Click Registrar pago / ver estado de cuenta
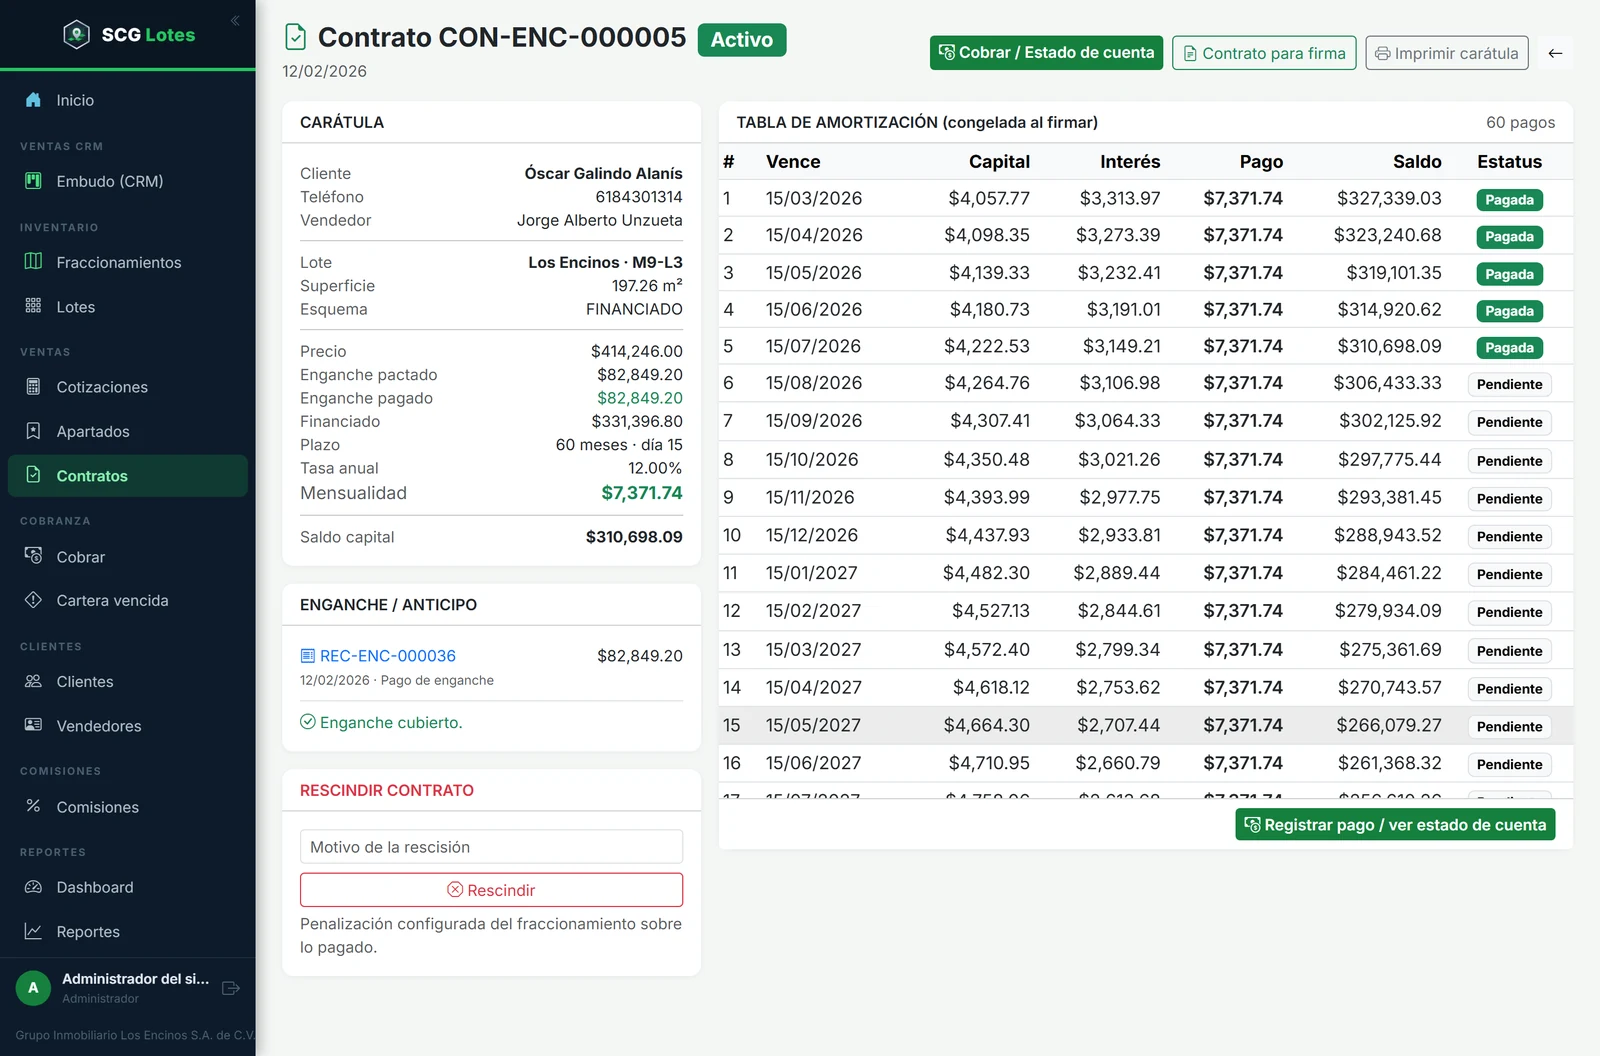1600x1056 pixels. [x=1395, y=825]
